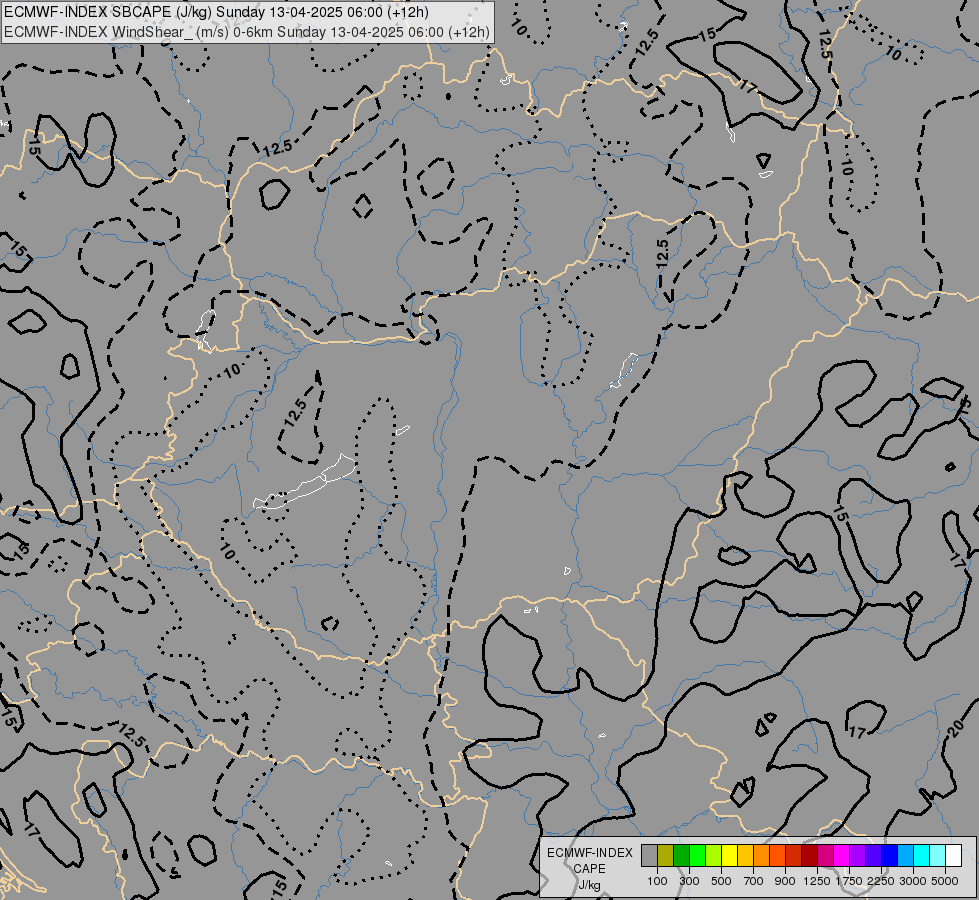Select the brick red swatch right of 900

[x=794, y=856]
